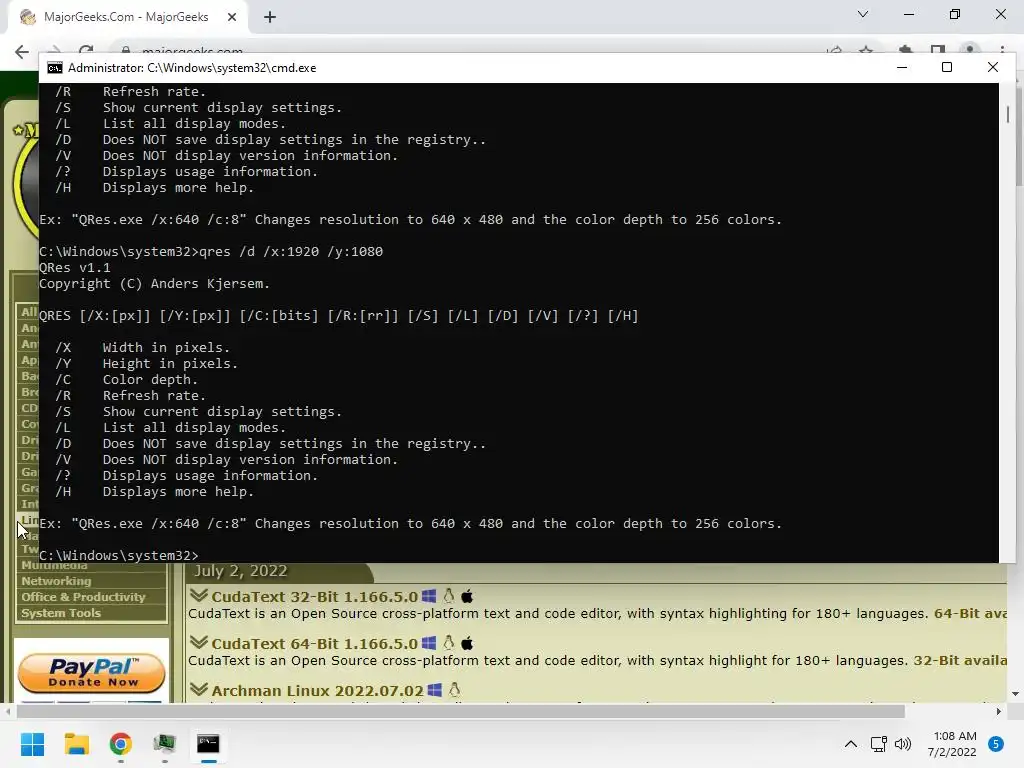
Task: Open the CudaText 64-Bit 1.166.5.0 link
Action: (x=314, y=644)
